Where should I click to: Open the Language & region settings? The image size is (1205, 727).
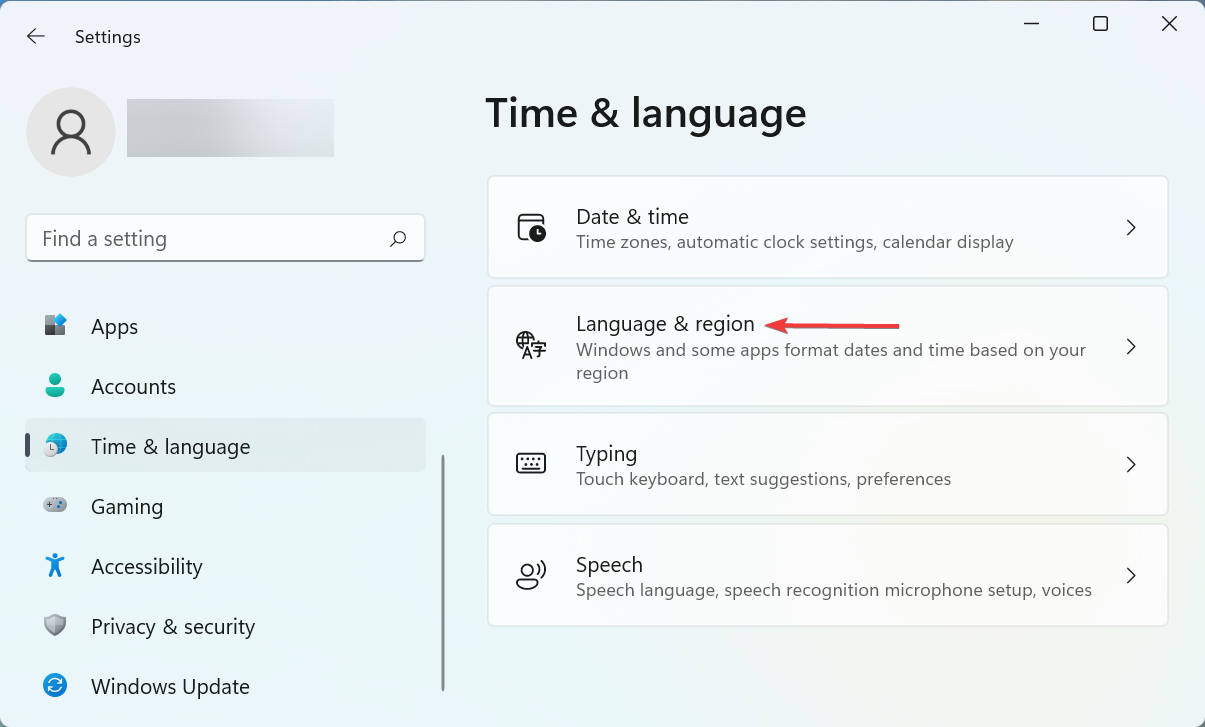point(665,324)
